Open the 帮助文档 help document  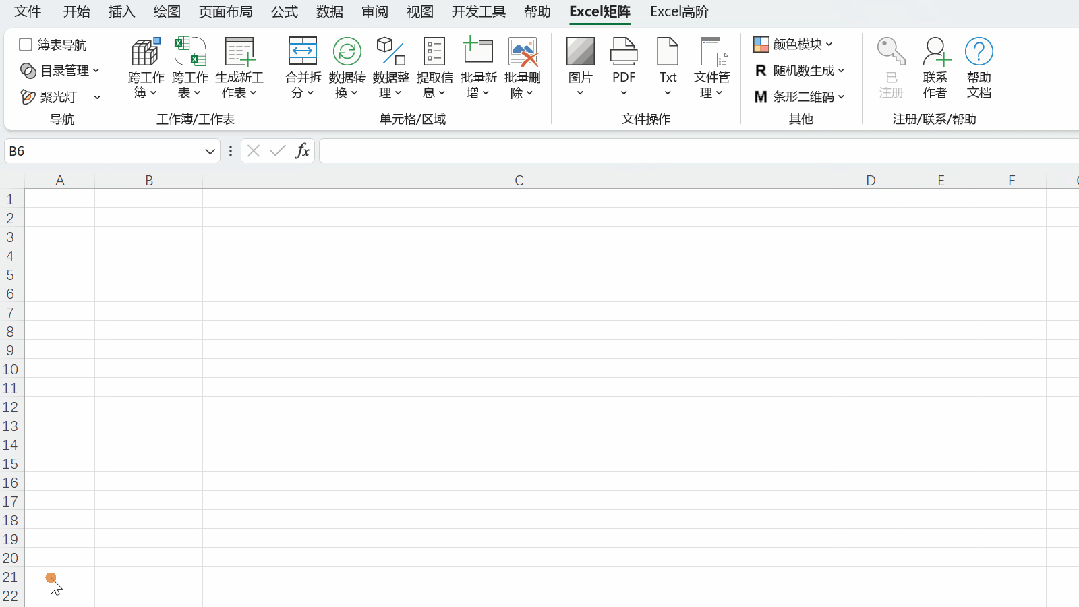point(979,68)
